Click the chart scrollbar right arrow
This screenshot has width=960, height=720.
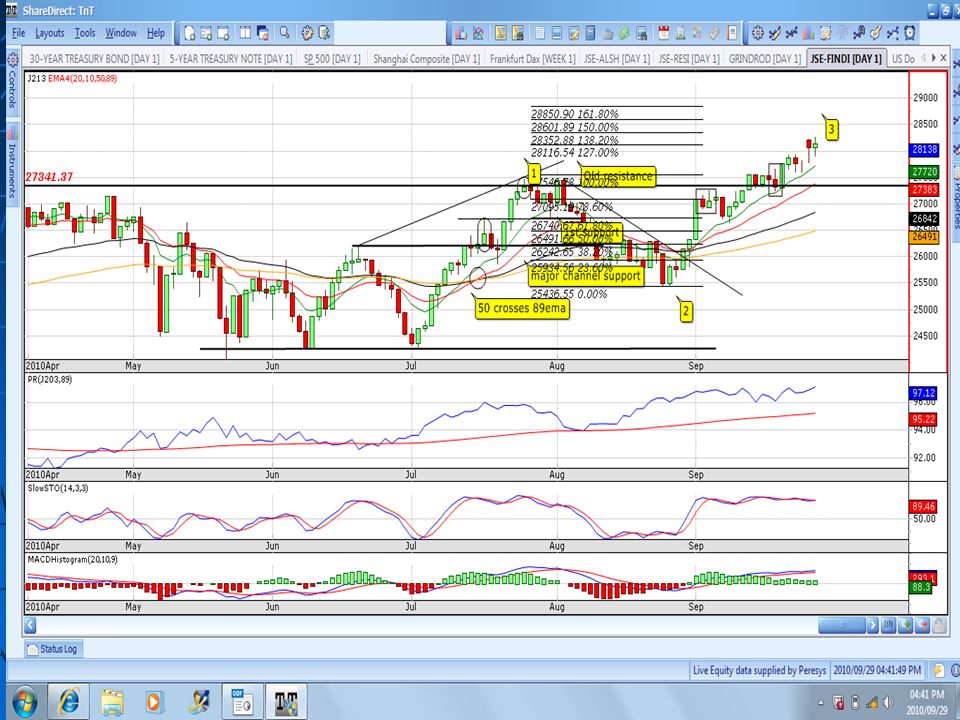pyautogui.click(x=872, y=625)
